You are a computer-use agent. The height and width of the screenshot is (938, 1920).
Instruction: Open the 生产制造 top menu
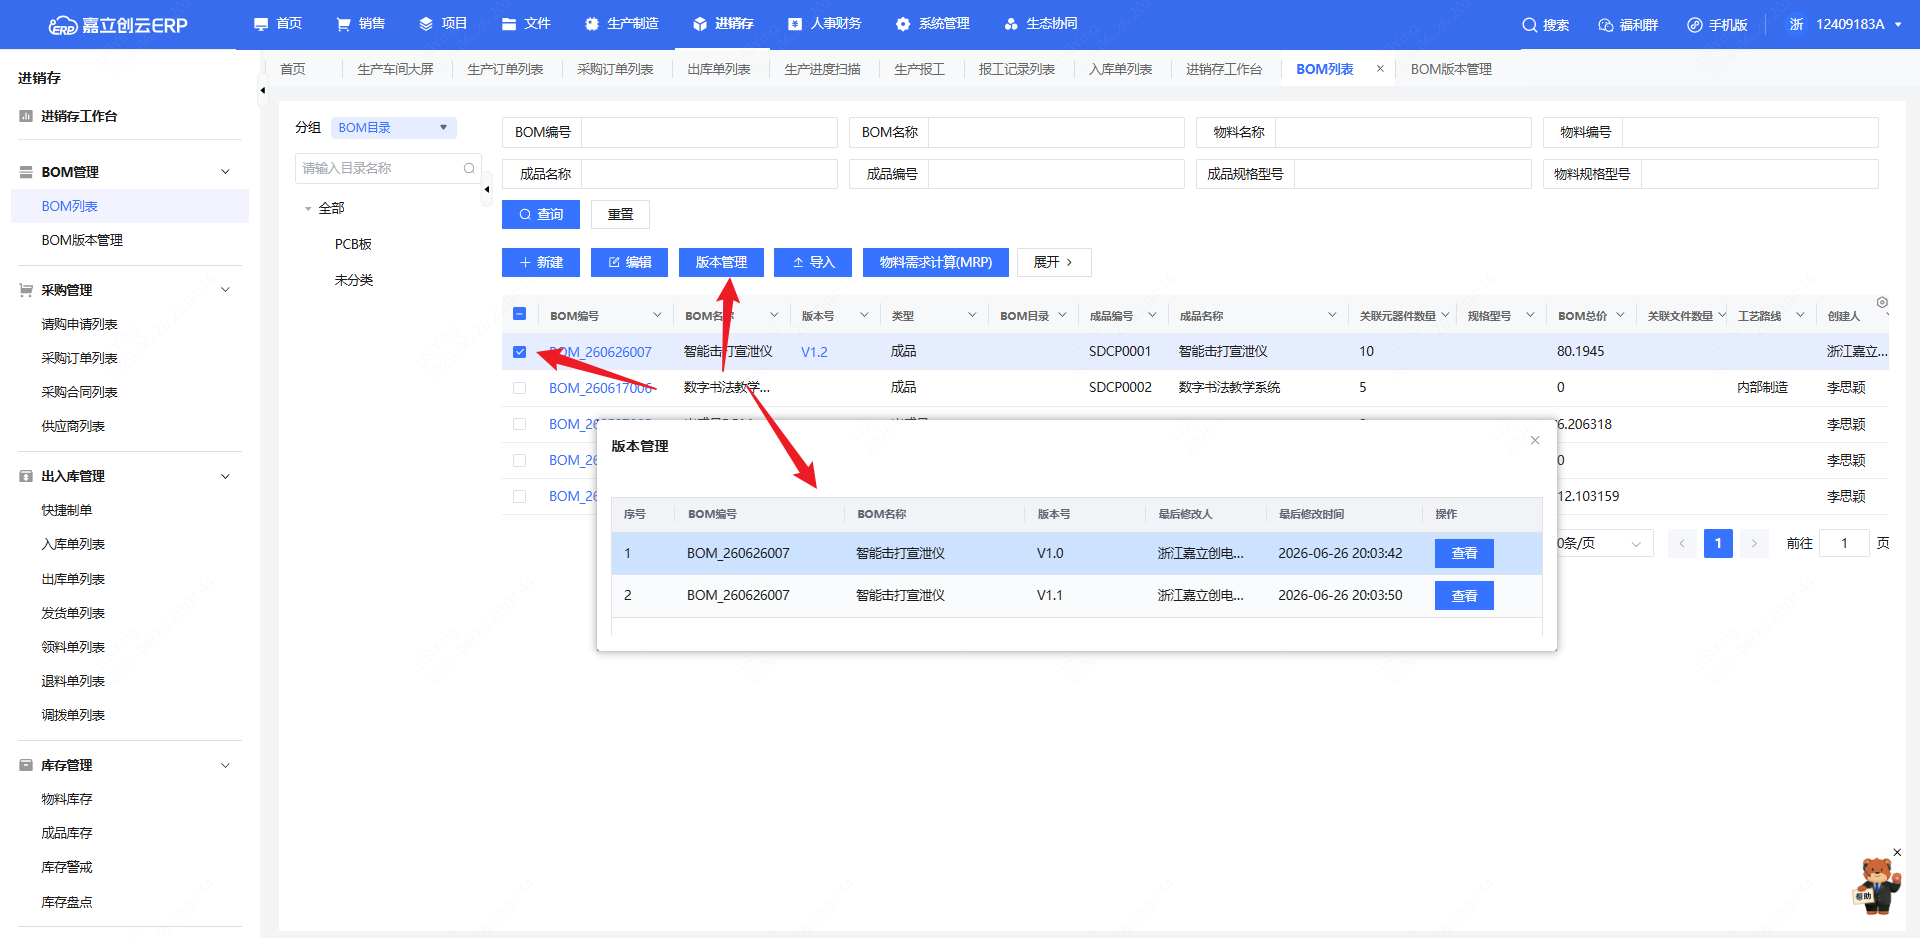[621, 24]
